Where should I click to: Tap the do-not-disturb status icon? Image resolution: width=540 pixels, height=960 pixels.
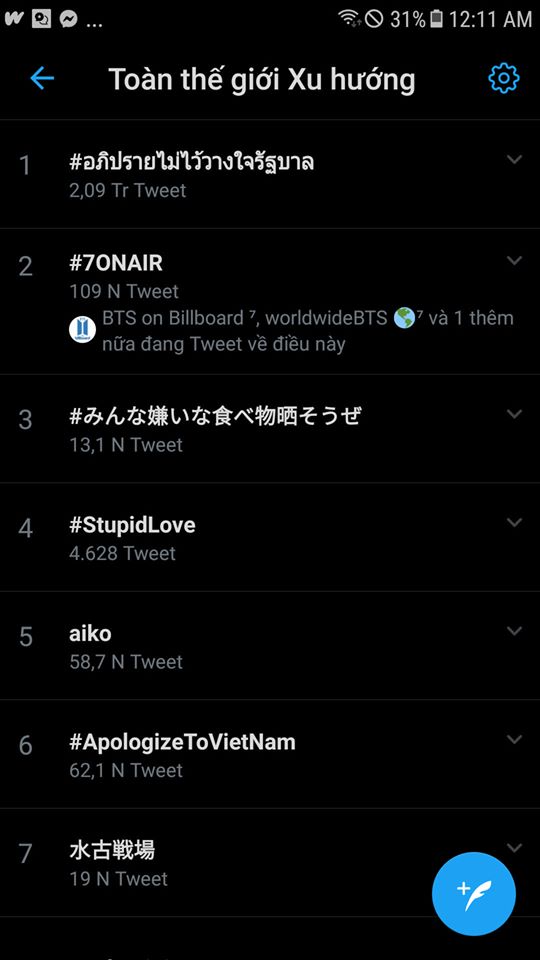click(x=373, y=19)
